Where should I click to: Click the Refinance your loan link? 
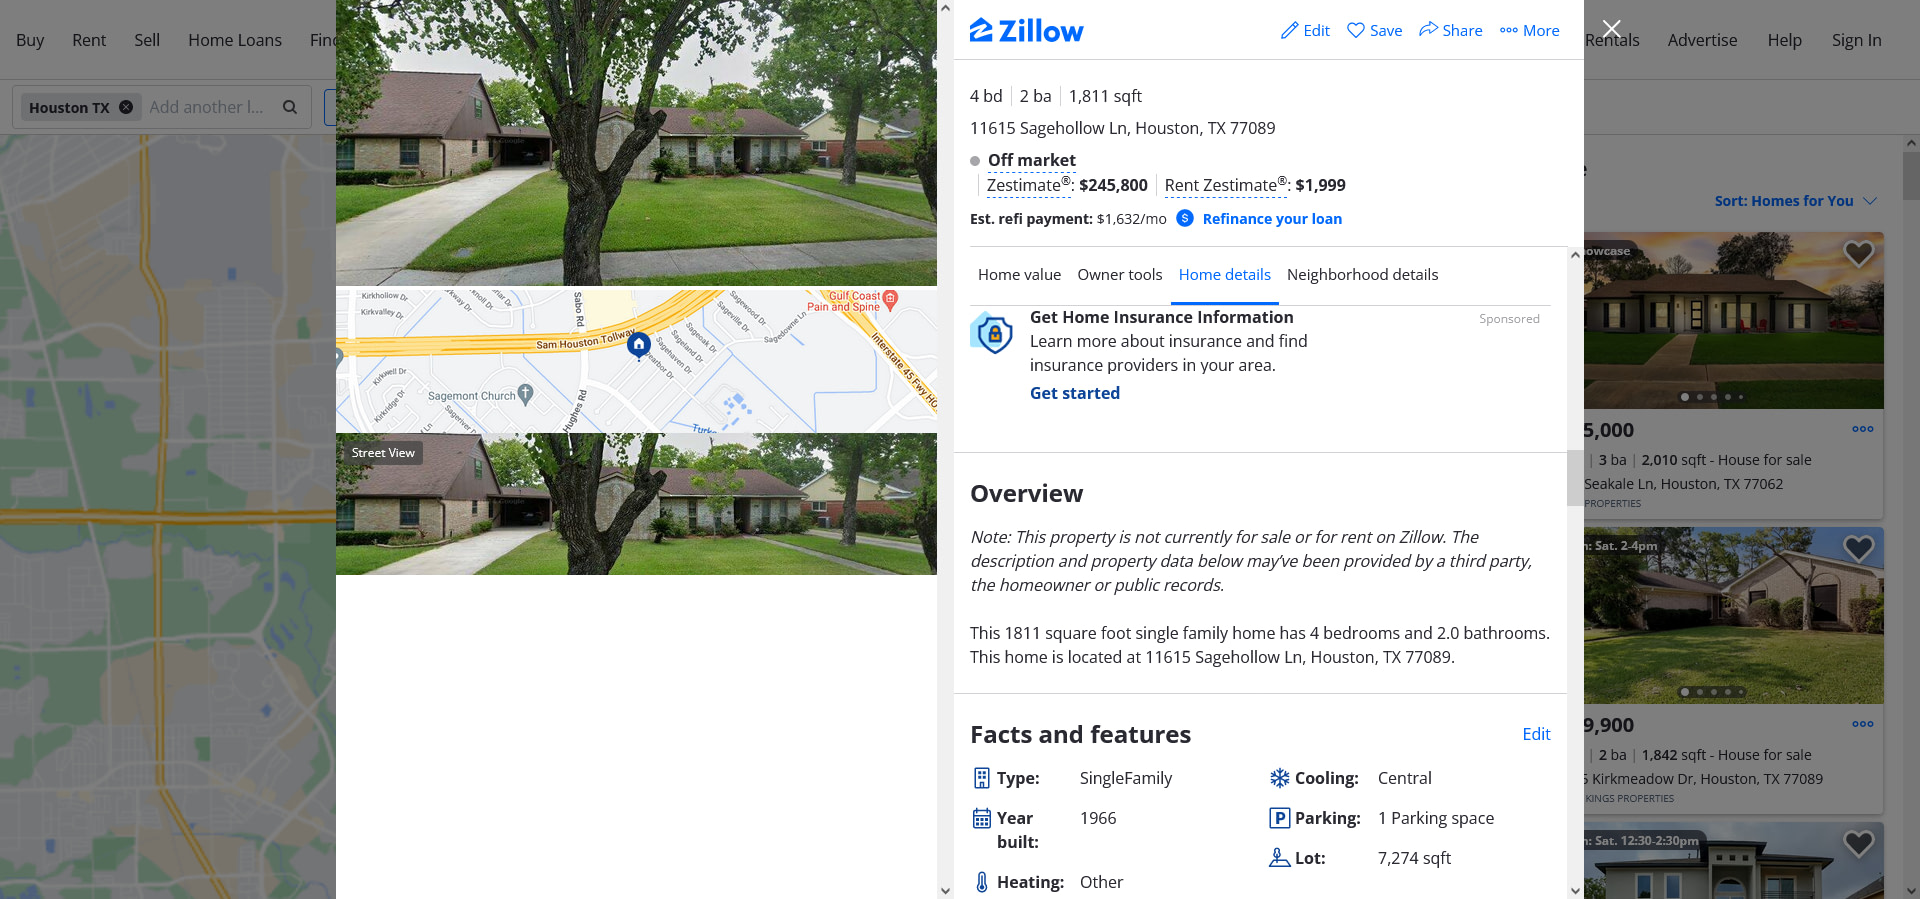pyautogui.click(x=1272, y=219)
